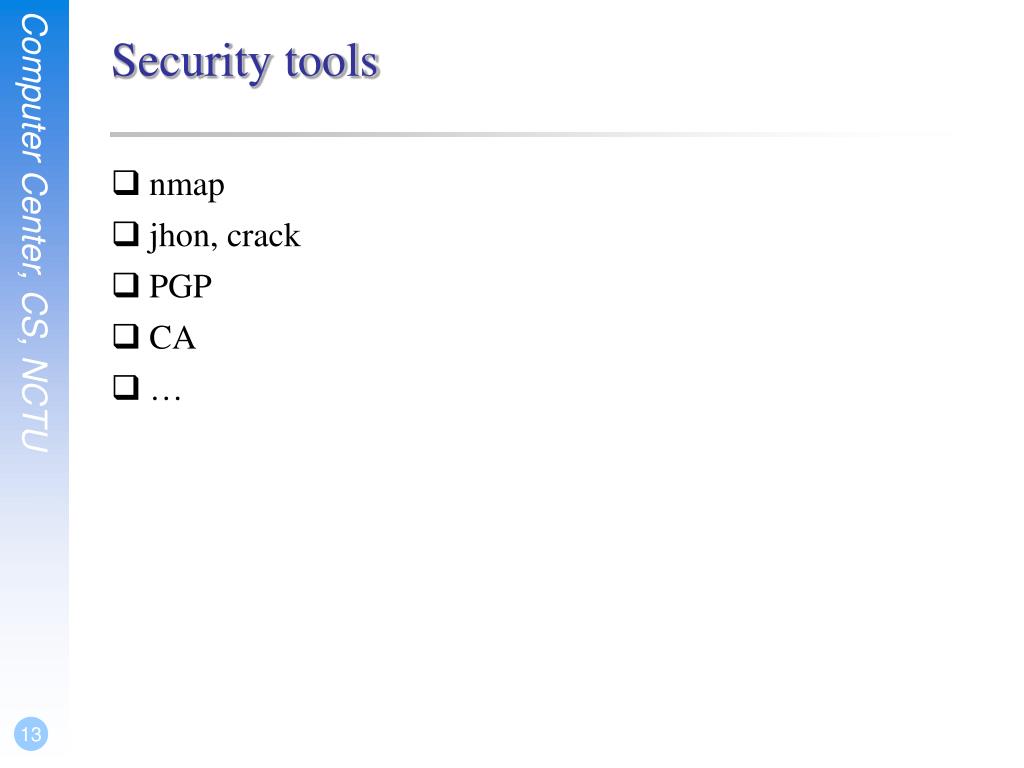This screenshot has height=768, width=1024.
Task: Click the word crack in second bullet
Action: tap(264, 235)
